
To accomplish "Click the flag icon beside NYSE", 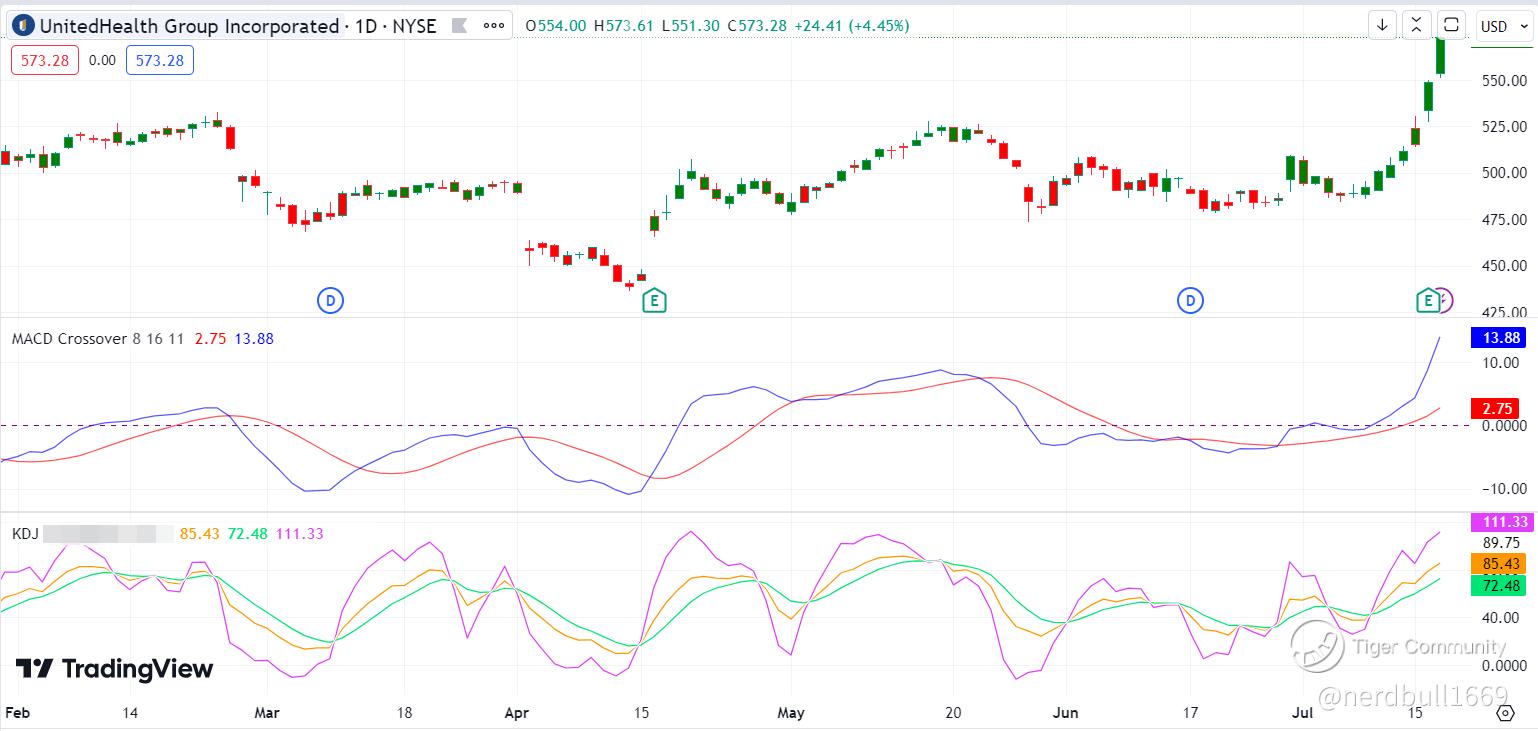I will (x=459, y=26).
